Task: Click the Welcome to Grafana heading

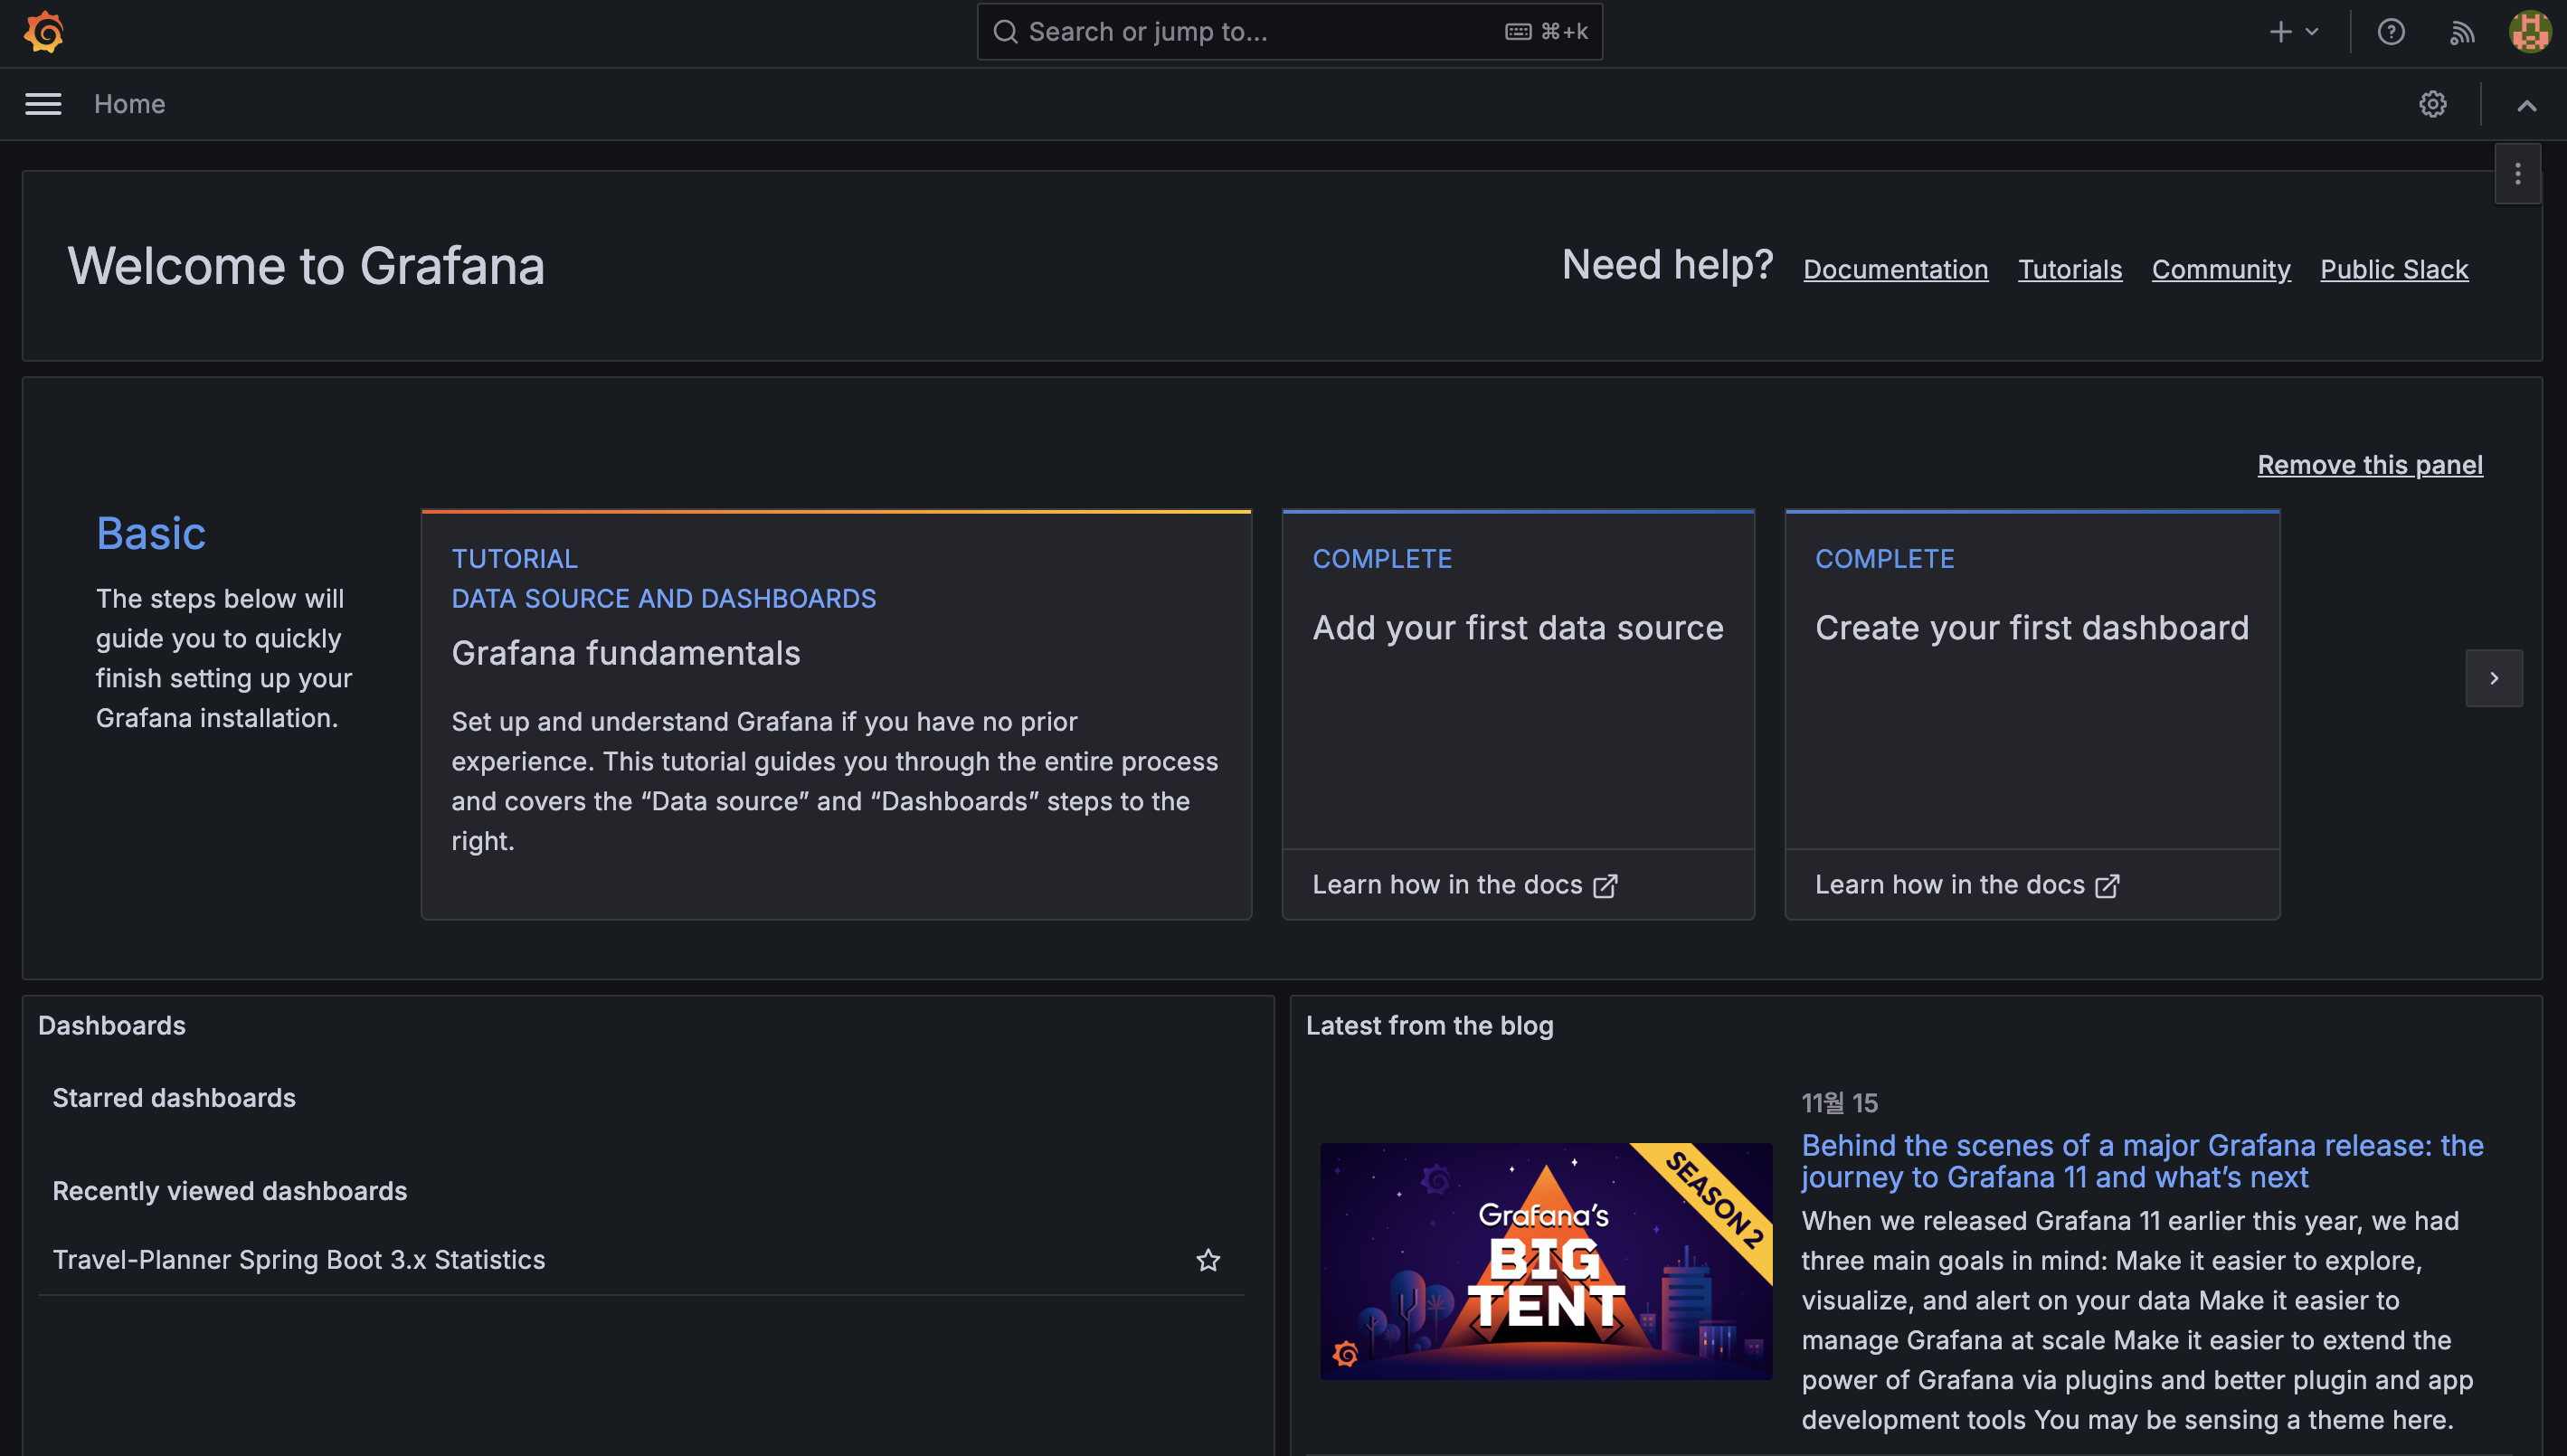Action: coord(306,266)
